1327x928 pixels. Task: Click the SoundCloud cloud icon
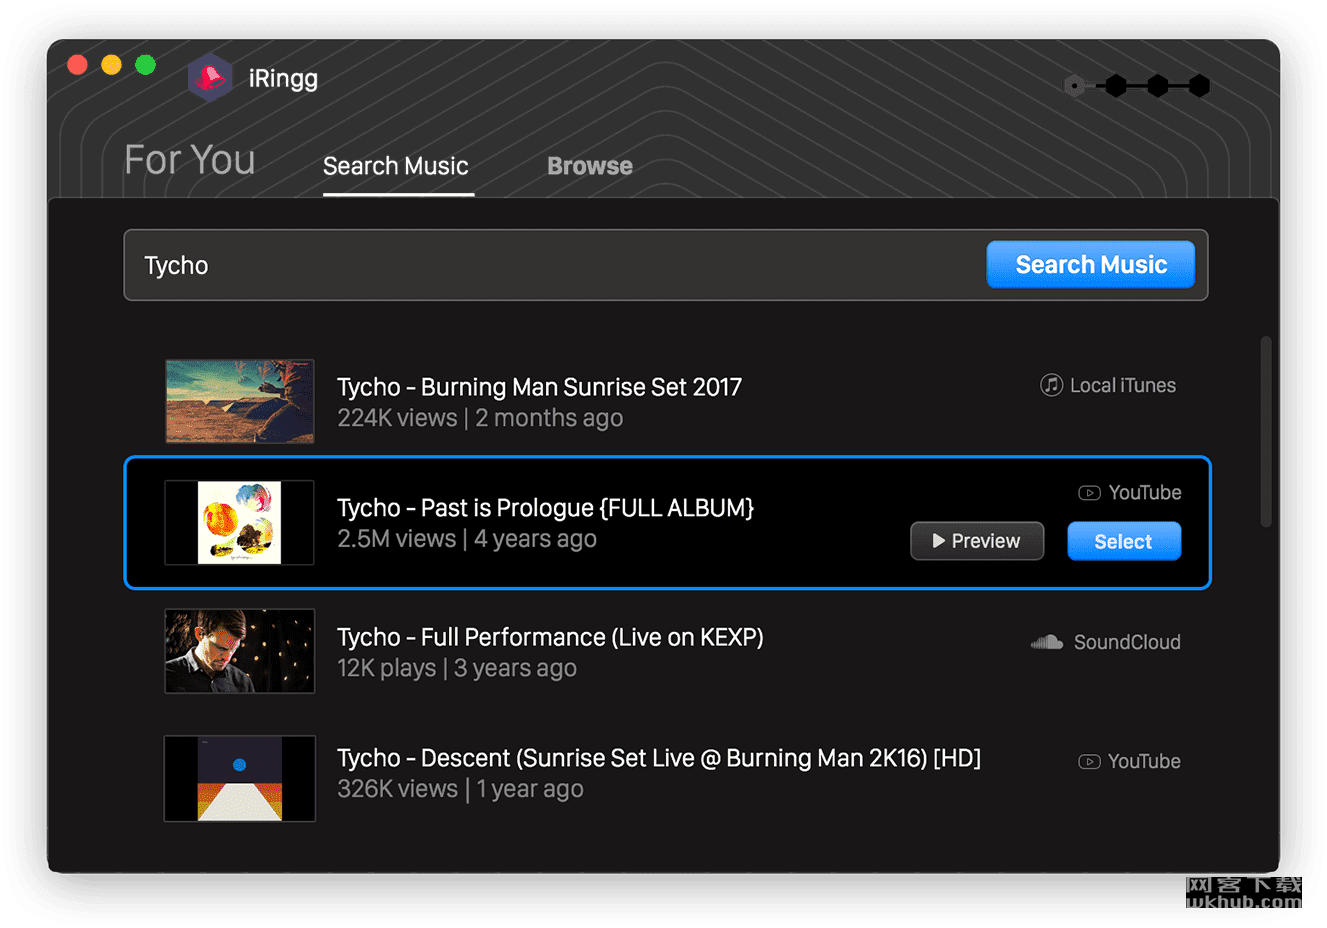coord(1047,642)
